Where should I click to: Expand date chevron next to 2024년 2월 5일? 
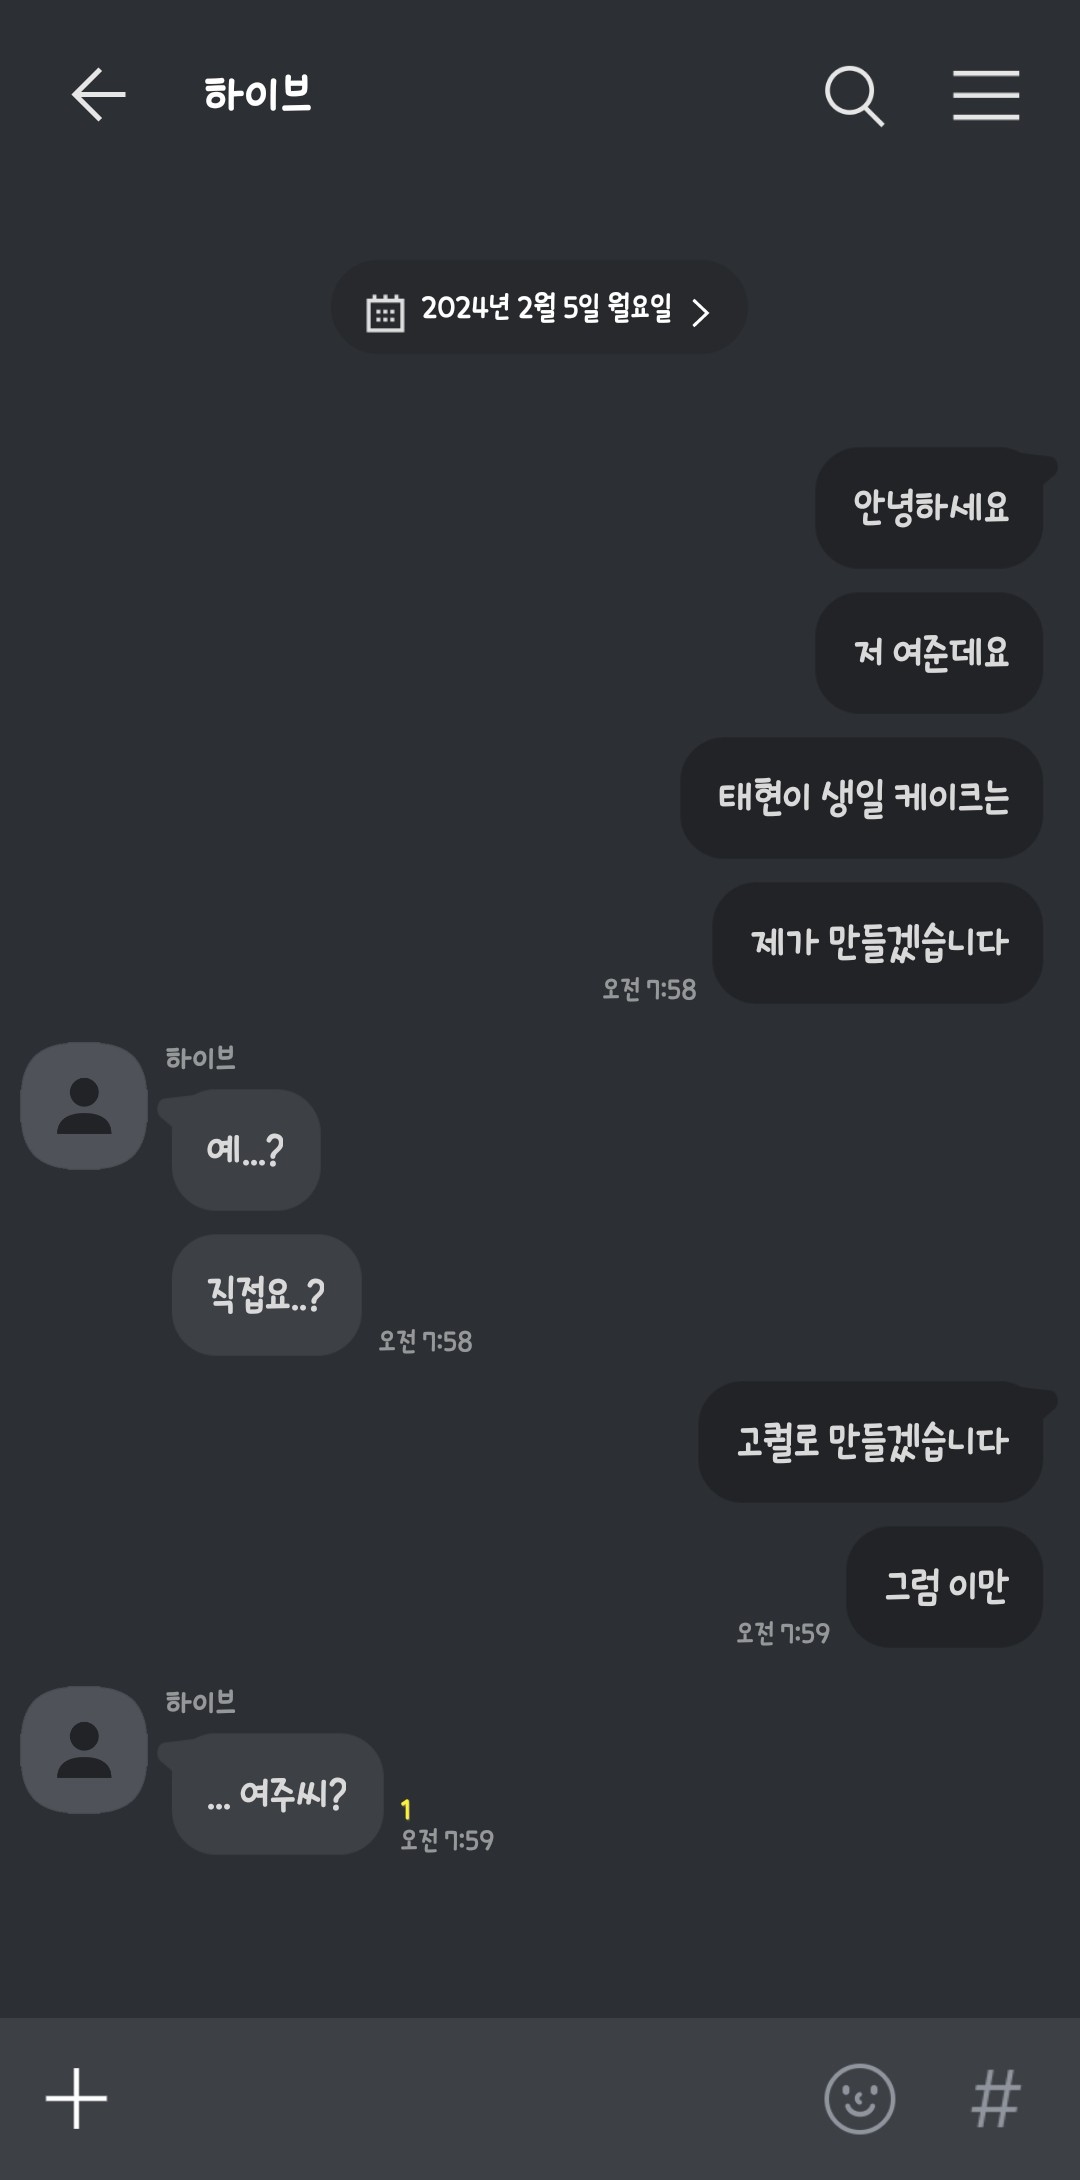[701, 312]
